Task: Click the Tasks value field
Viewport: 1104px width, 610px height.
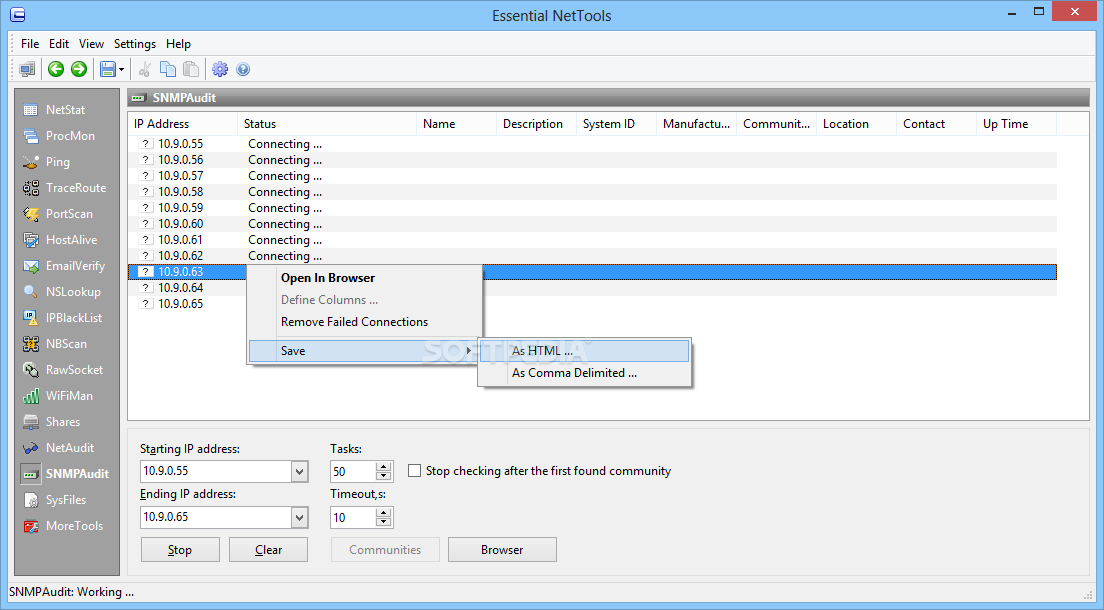Action: [353, 472]
